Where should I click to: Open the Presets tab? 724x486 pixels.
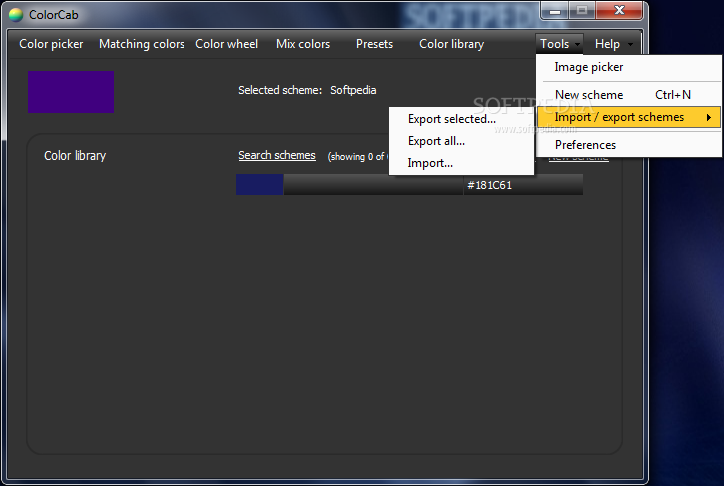coord(374,44)
